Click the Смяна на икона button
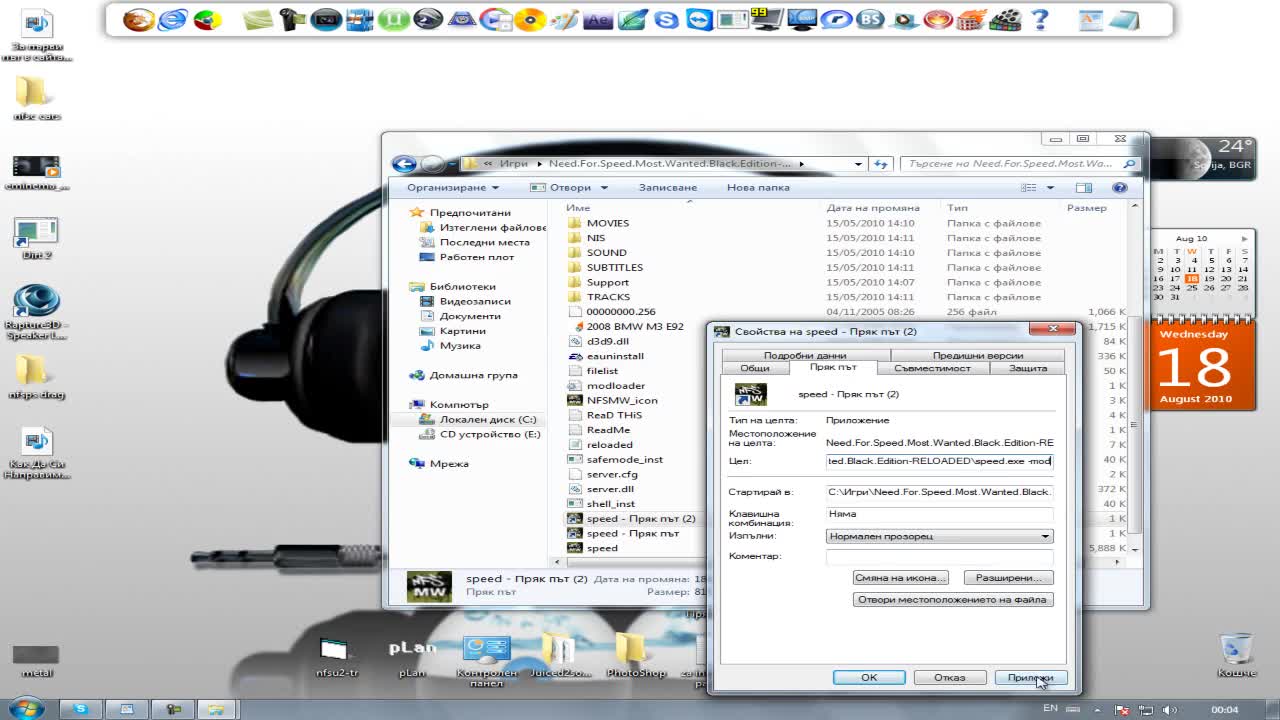Viewport: 1280px width, 720px height. coord(900,577)
